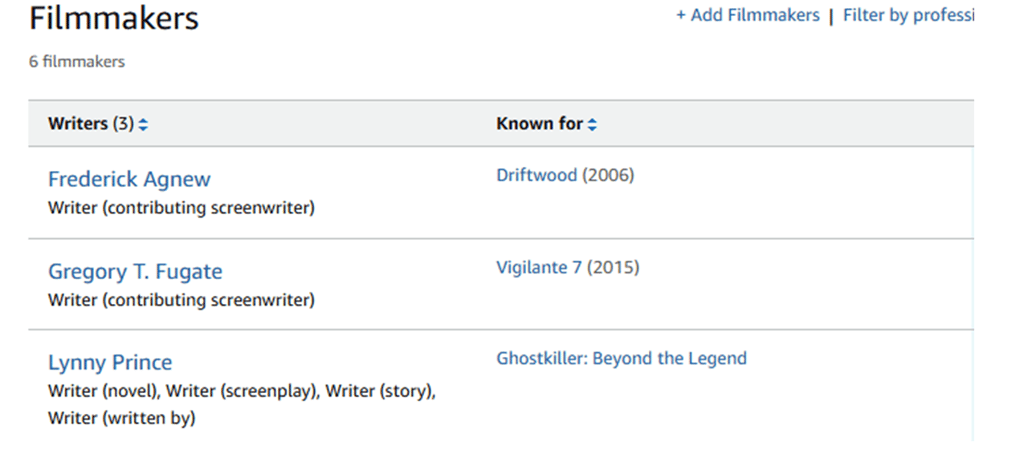This screenshot has width=1024, height=454.
Task: Open the Driftwood title link
Action: pos(536,175)
